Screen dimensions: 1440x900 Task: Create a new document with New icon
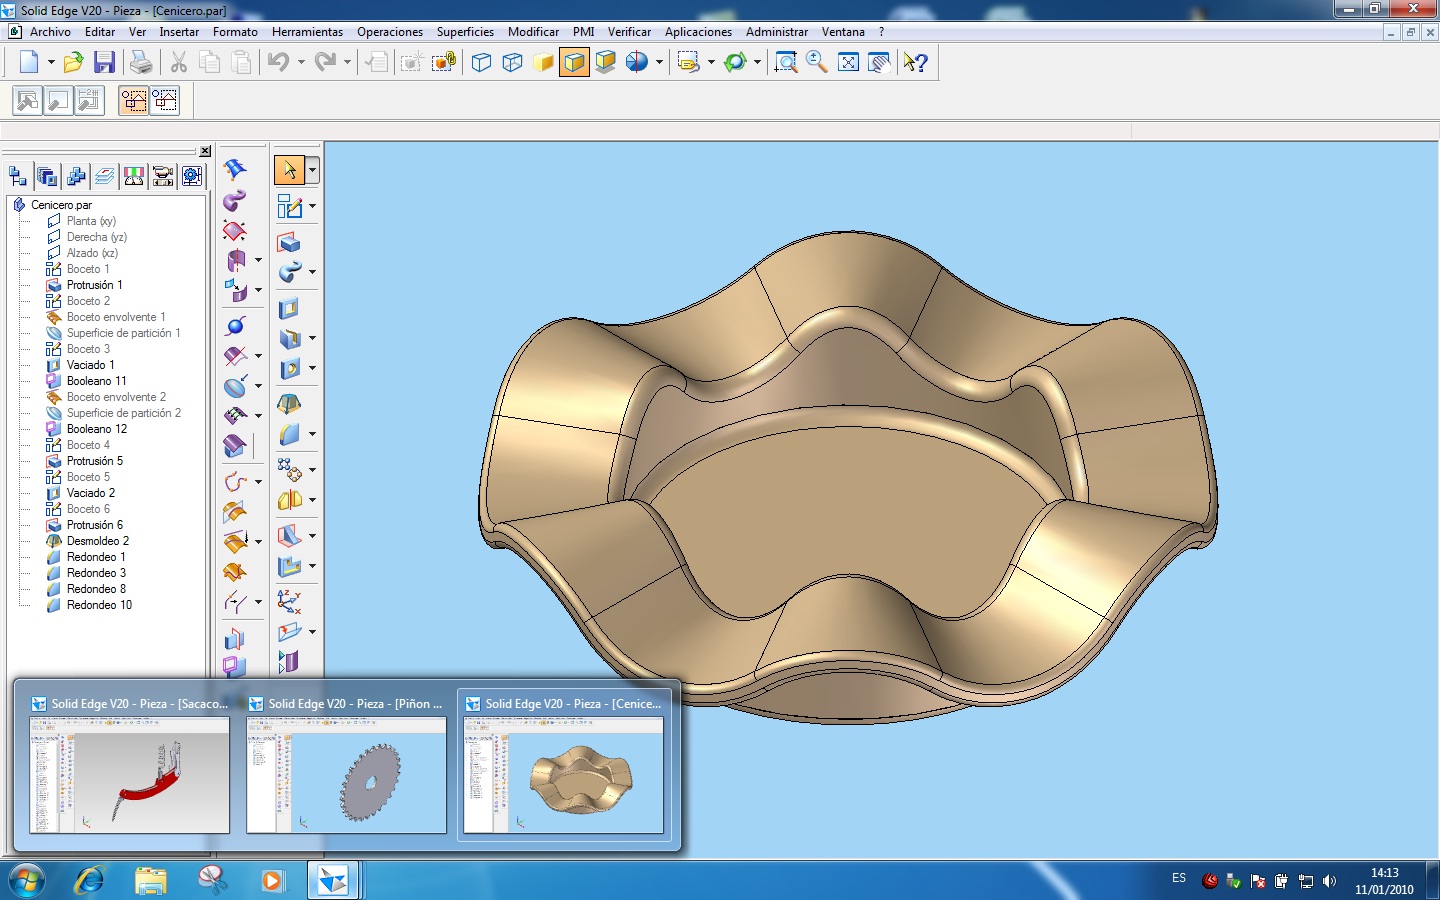(x=29, y=62)
